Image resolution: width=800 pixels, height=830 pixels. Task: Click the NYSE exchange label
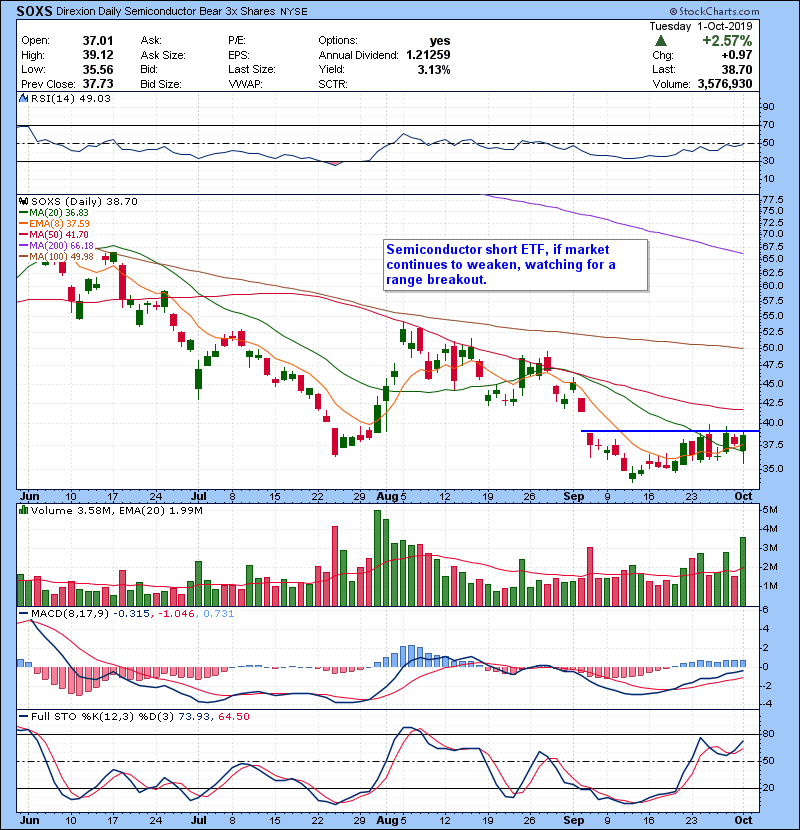pos(294,12)
